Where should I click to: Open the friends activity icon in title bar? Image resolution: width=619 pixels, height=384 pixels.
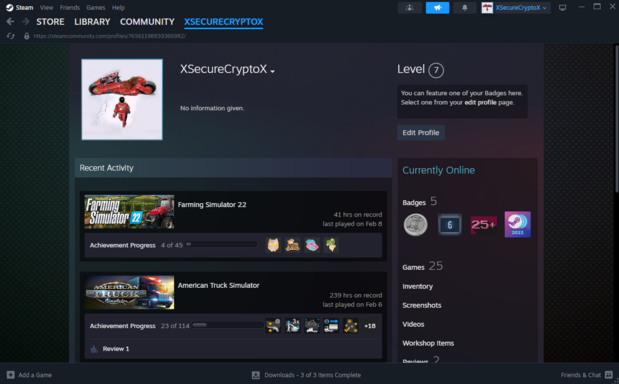pyautogui.click(x=410, y=7)
